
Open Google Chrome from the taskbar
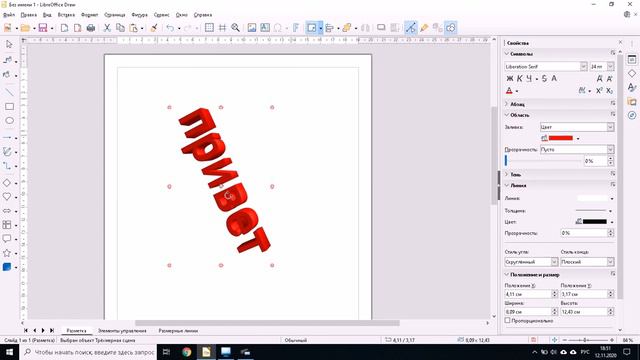coord(187,352)
